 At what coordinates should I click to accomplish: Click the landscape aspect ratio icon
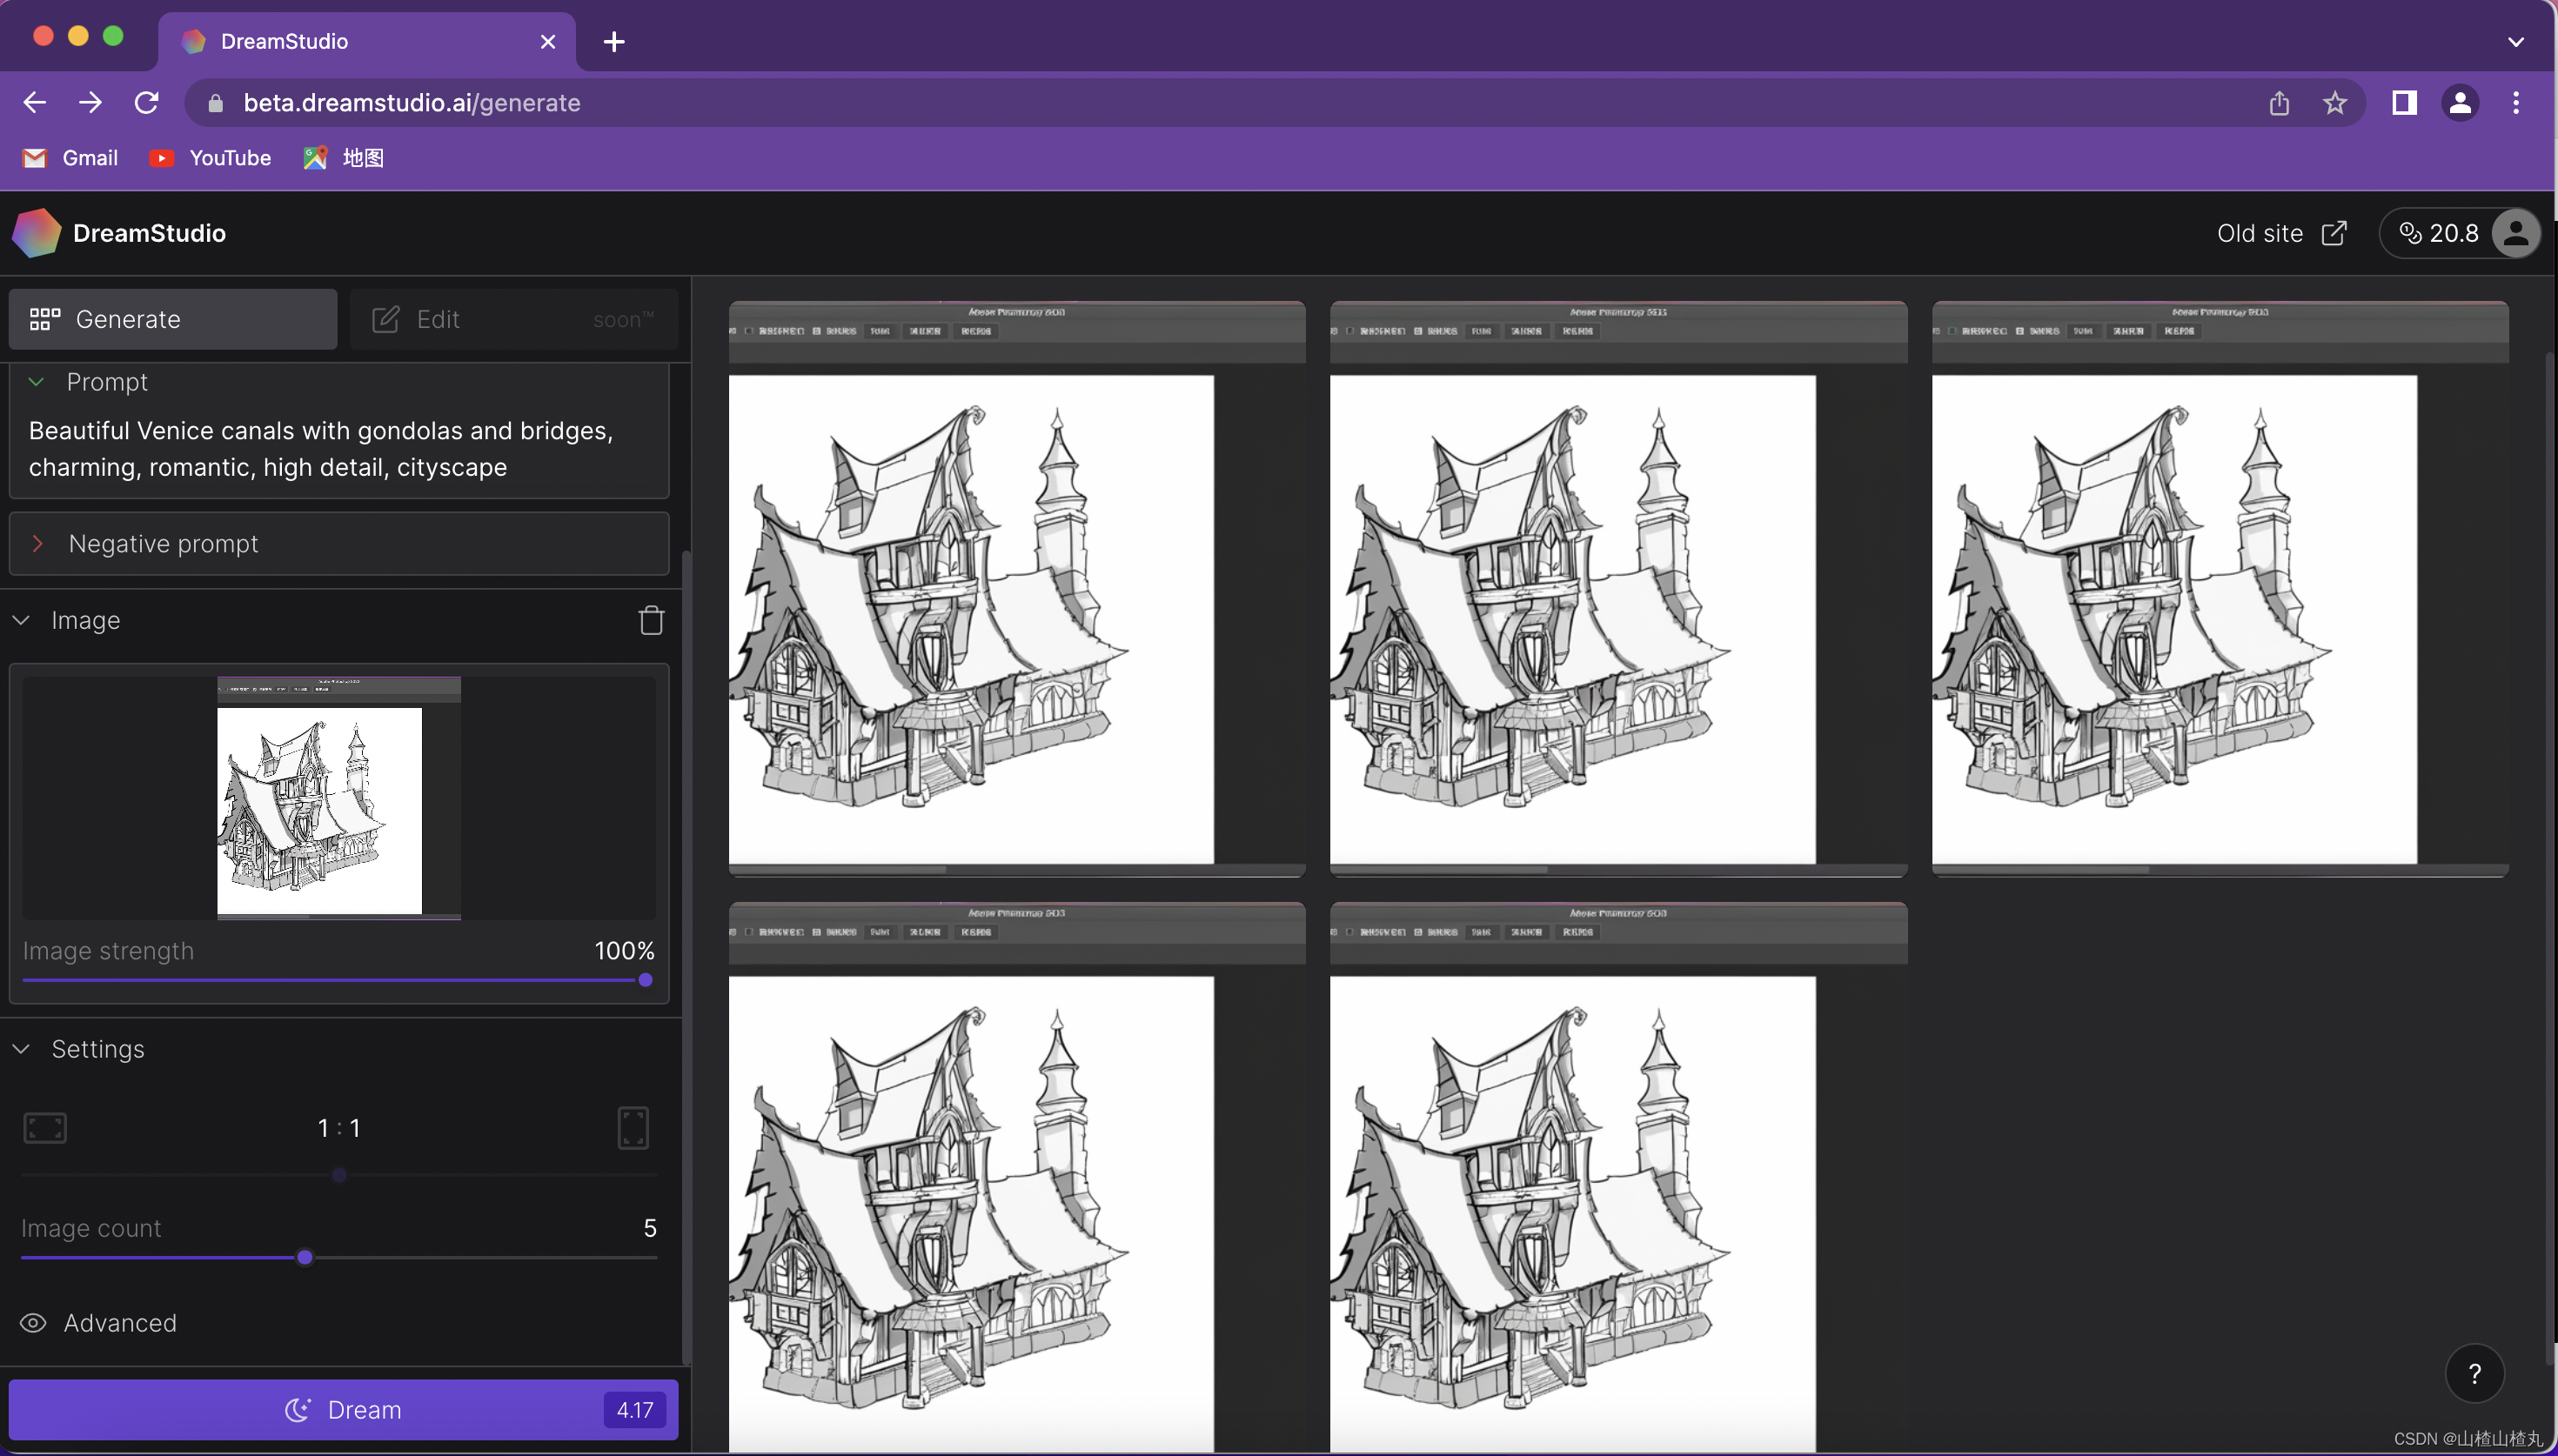coord(45,1128)
